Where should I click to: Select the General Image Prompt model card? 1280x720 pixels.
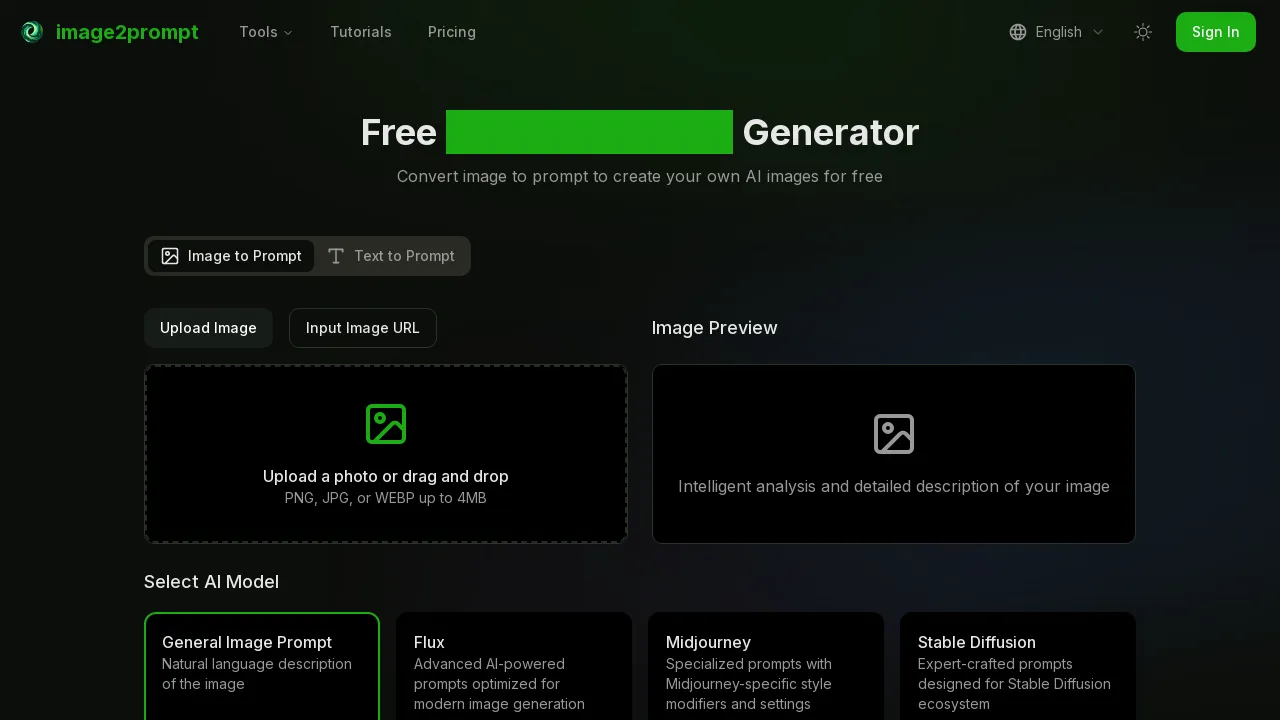click(x=262, y=666)
